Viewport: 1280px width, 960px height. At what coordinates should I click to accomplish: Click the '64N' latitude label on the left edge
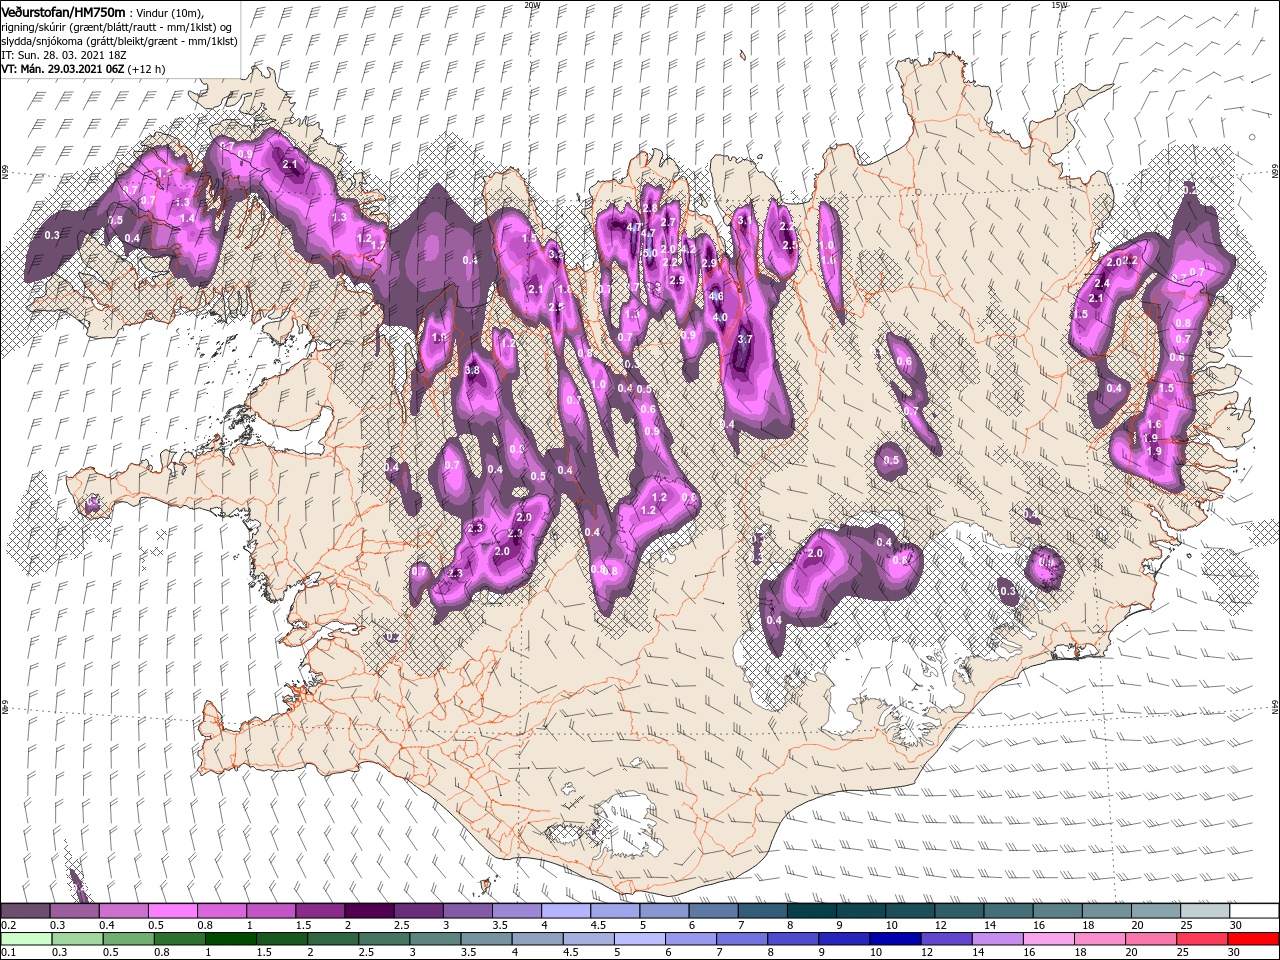pos(5,707)
